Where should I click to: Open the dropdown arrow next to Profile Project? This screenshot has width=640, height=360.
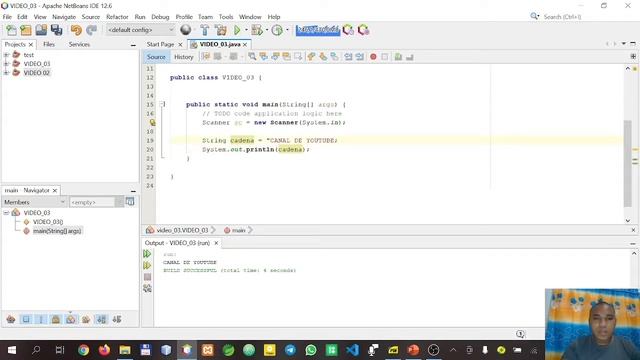pyautogui.click(x=287, y=30)
